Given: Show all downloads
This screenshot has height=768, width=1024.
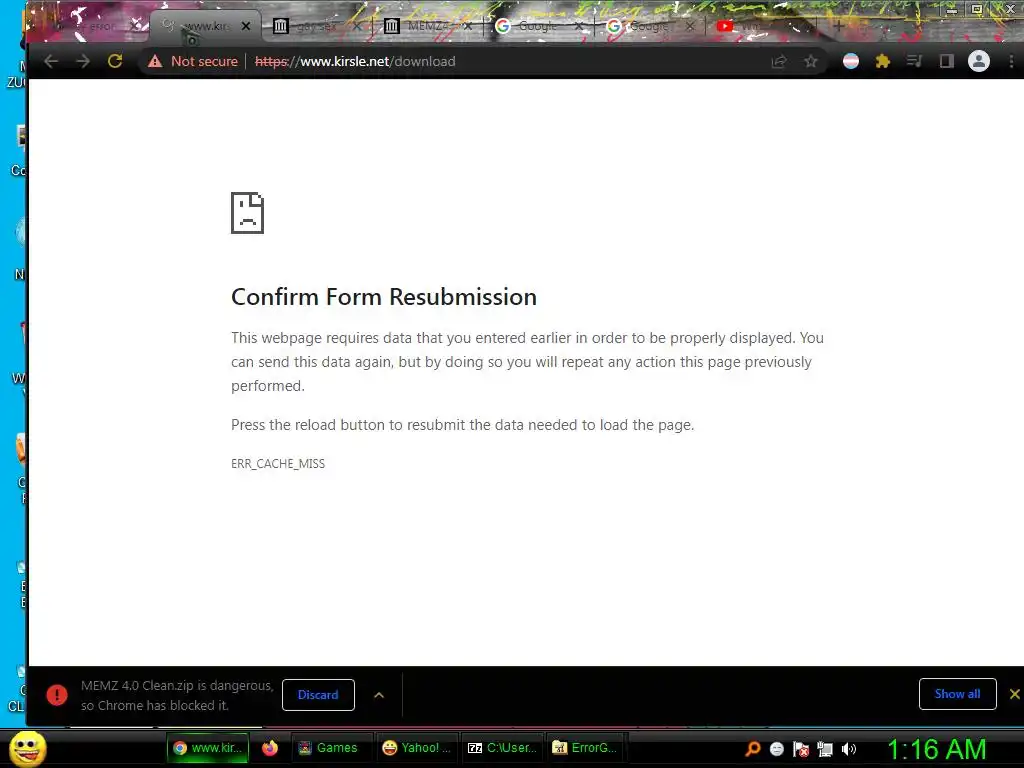Looking at the screenshot, I should [x=957, y=694].
